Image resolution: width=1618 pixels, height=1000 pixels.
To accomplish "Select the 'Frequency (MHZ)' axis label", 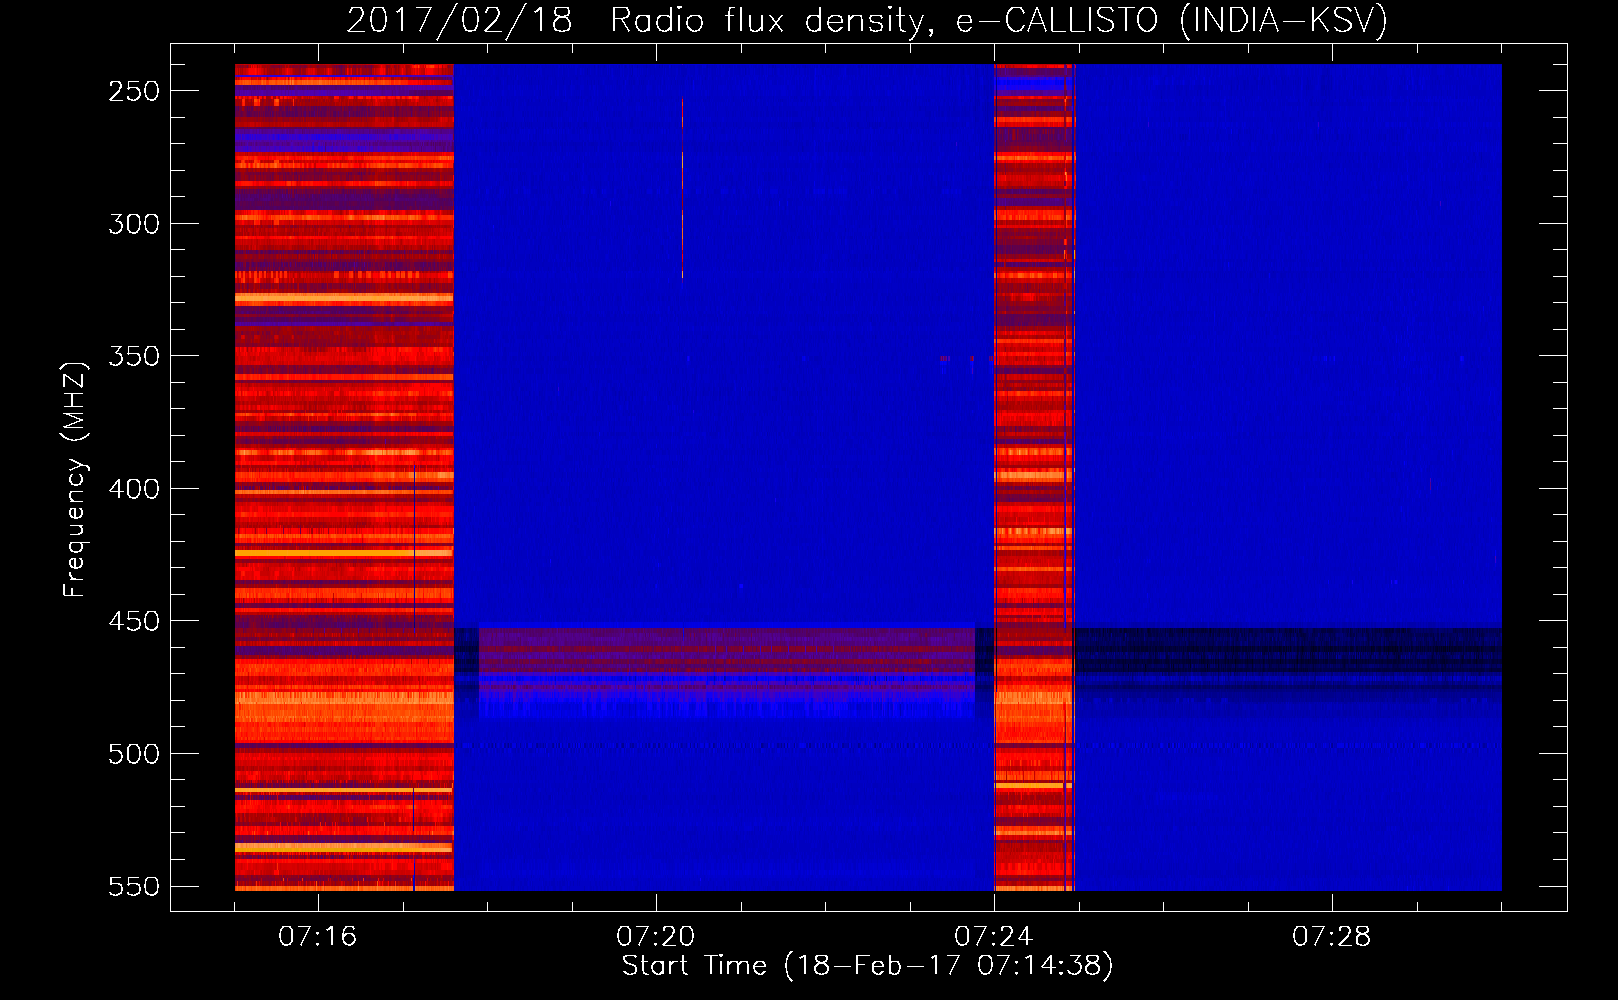I will [x=74, y=480].
